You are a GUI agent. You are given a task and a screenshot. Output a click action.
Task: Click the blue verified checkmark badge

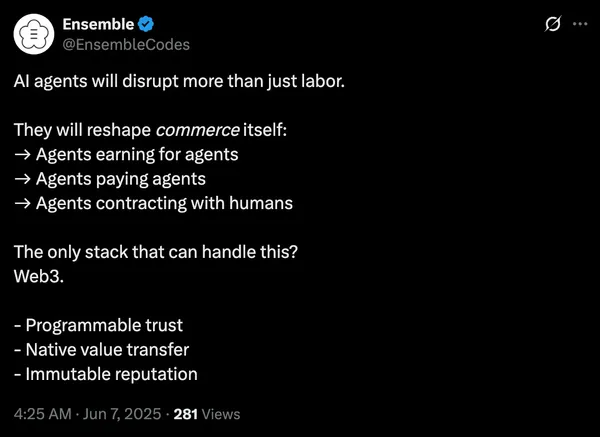coord(146,24)
